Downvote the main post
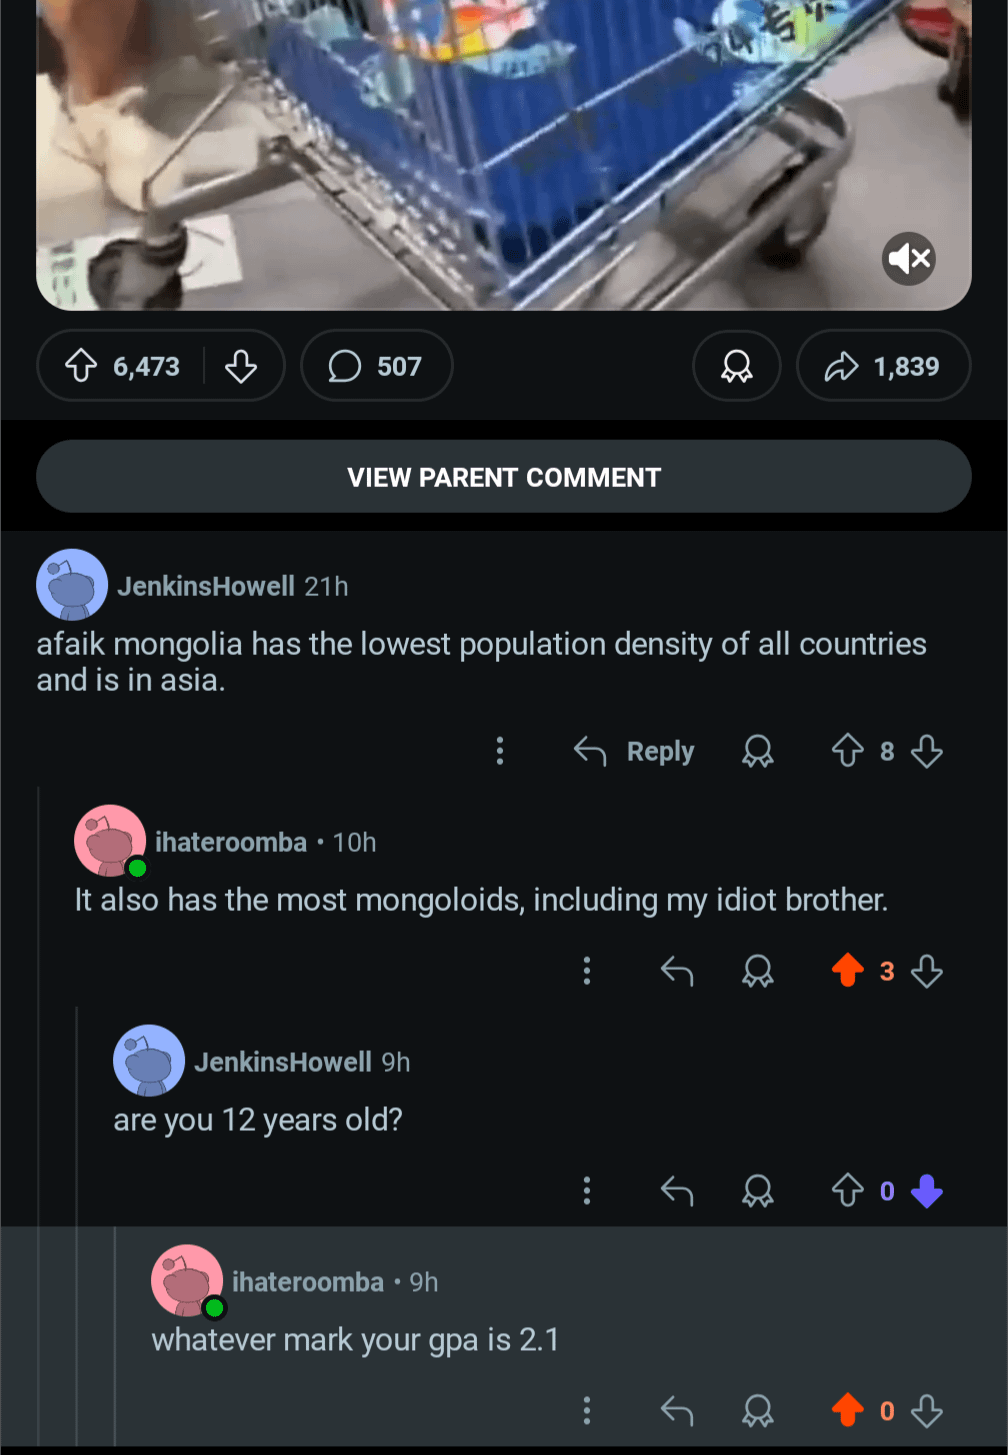 [241, 366]
